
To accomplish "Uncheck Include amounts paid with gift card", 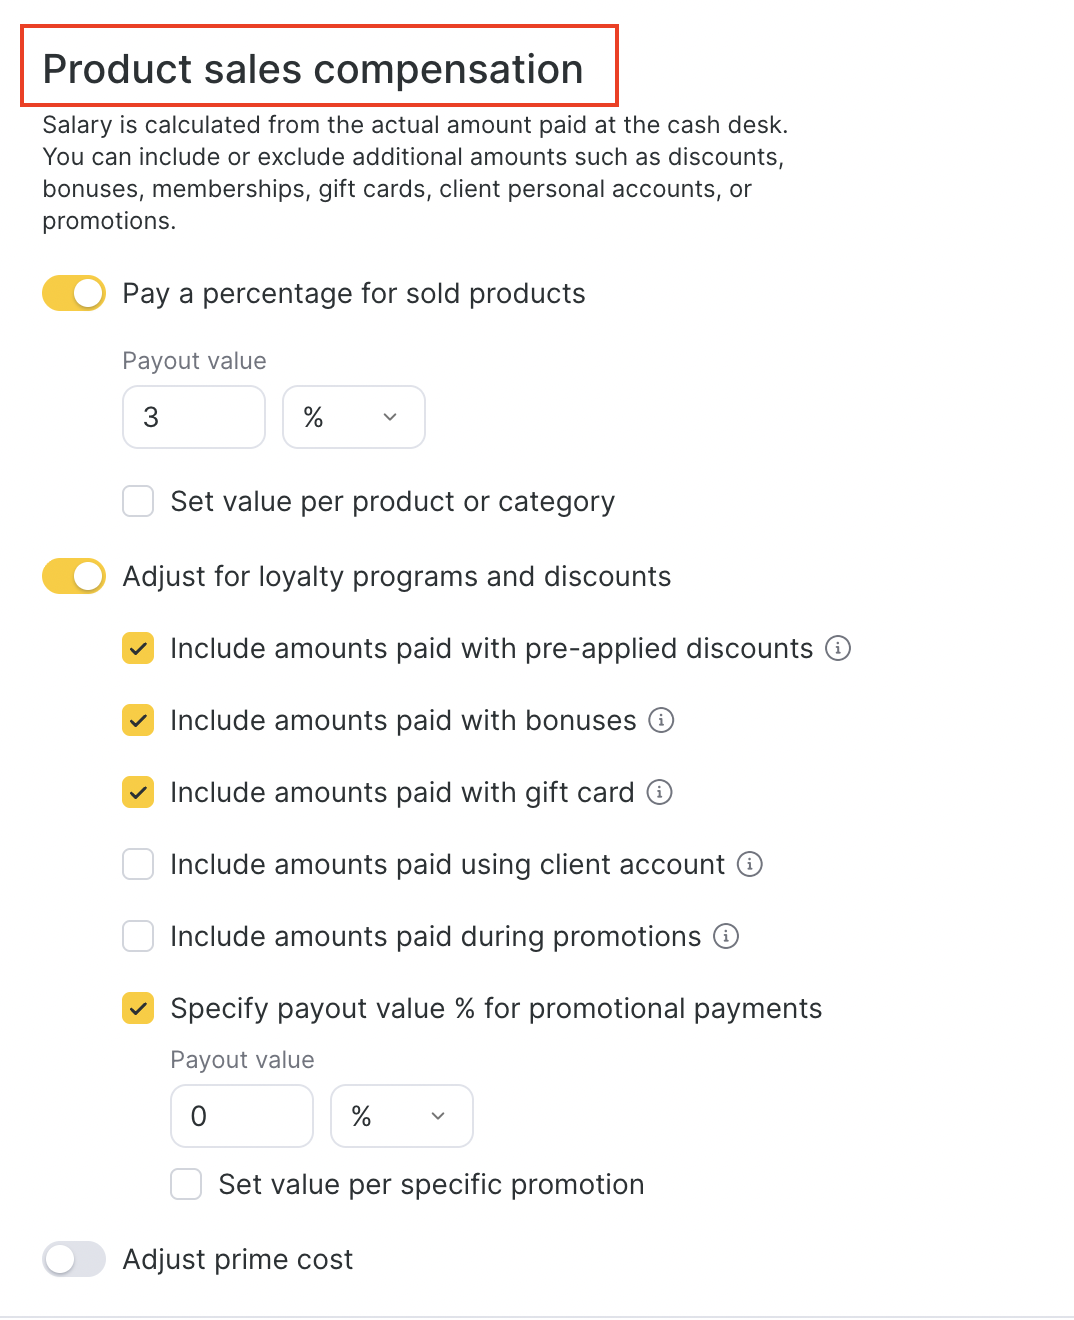I will coord(138,792).
